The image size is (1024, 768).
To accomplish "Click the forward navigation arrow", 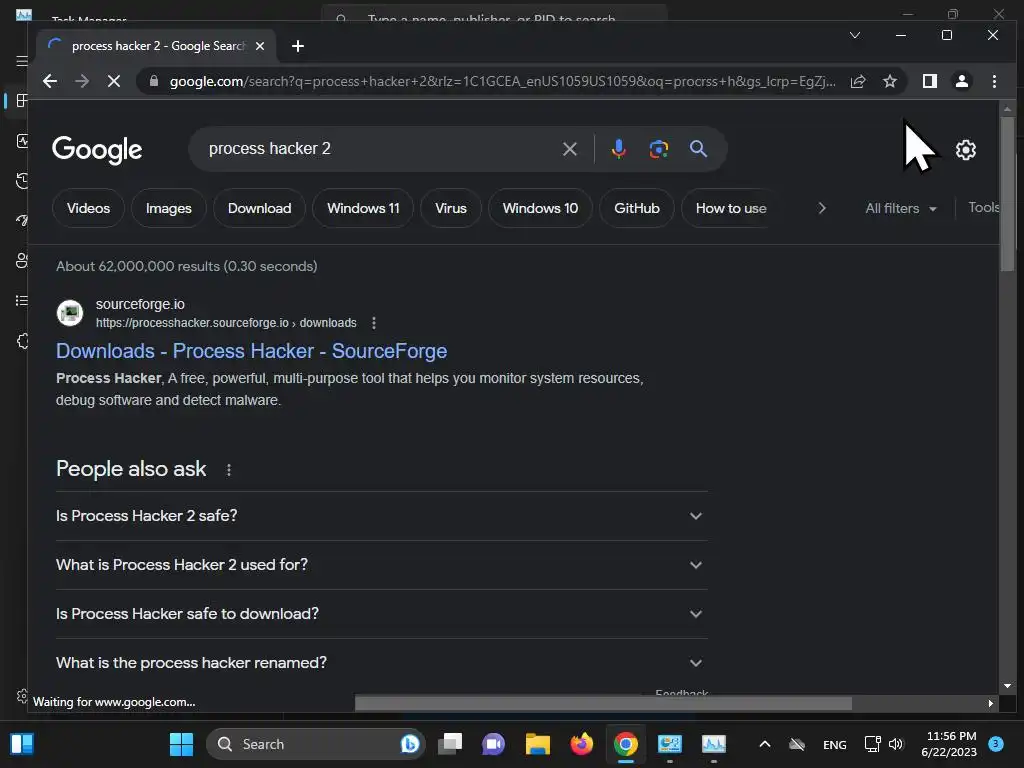I will (82, 81).
